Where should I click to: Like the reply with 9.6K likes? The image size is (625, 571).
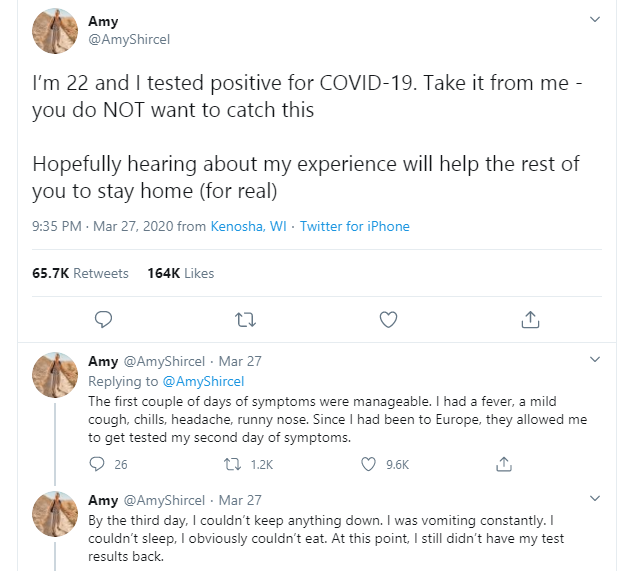pos(369,464)
